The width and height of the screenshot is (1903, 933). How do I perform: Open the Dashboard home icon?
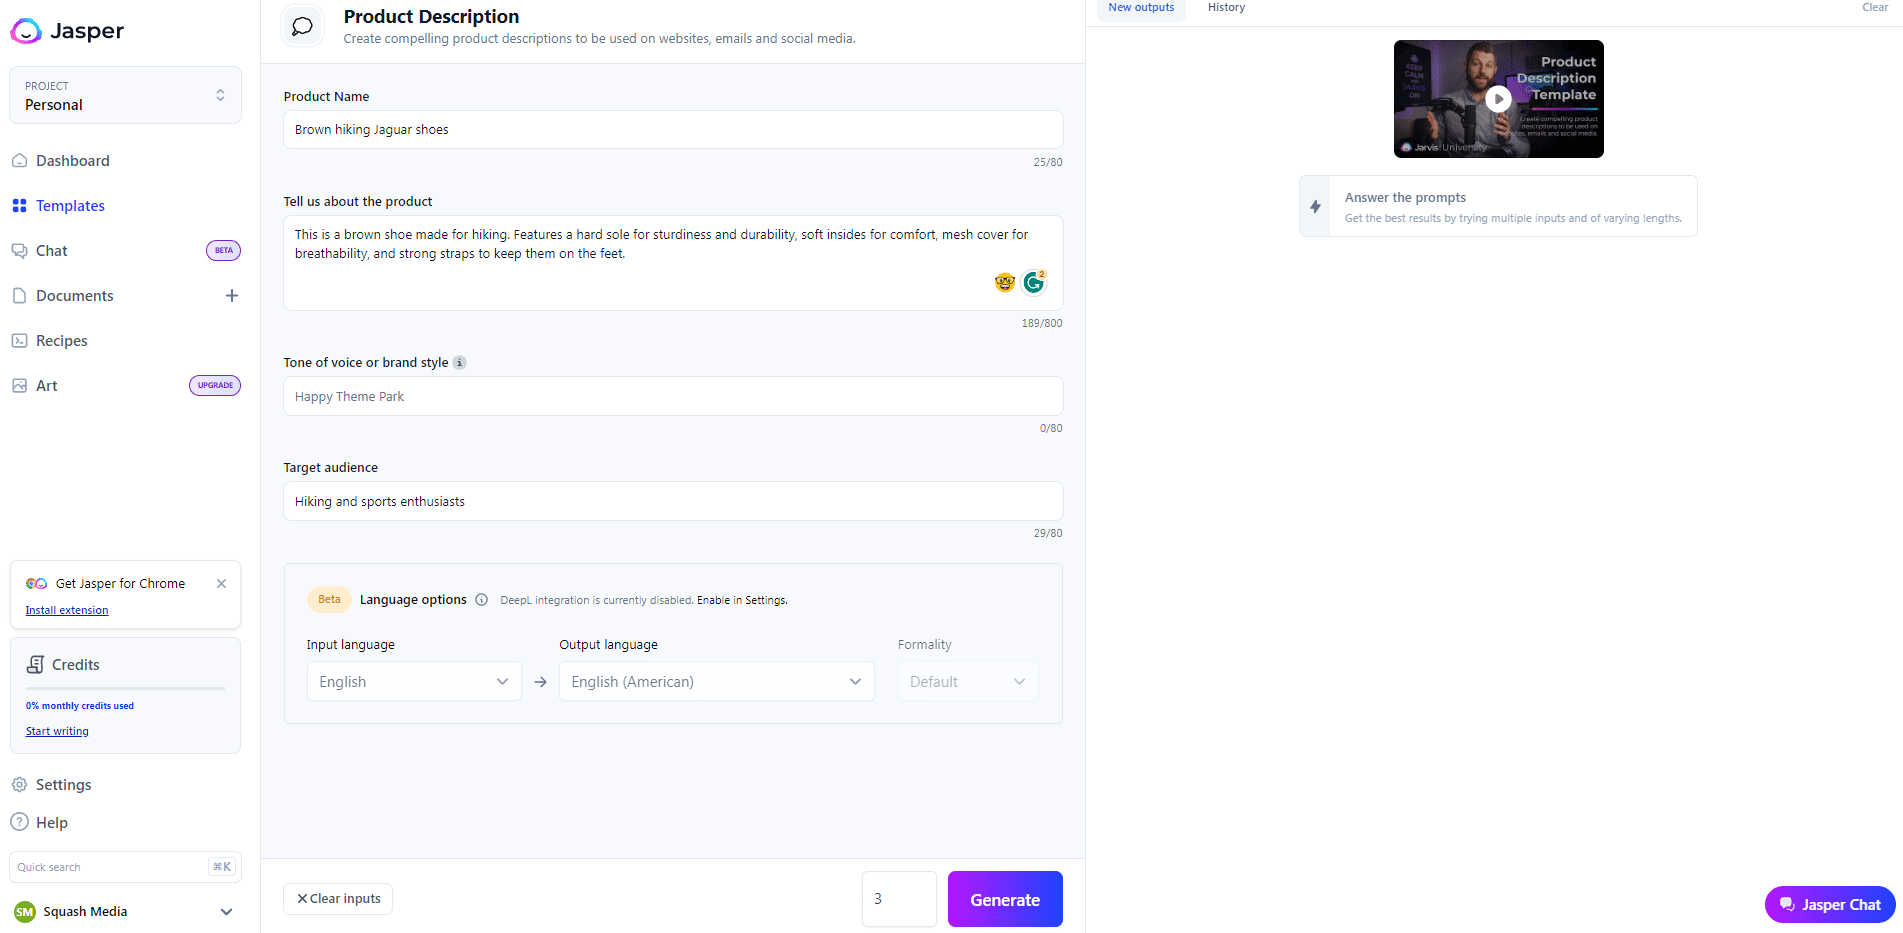click(x=19, y=161)
